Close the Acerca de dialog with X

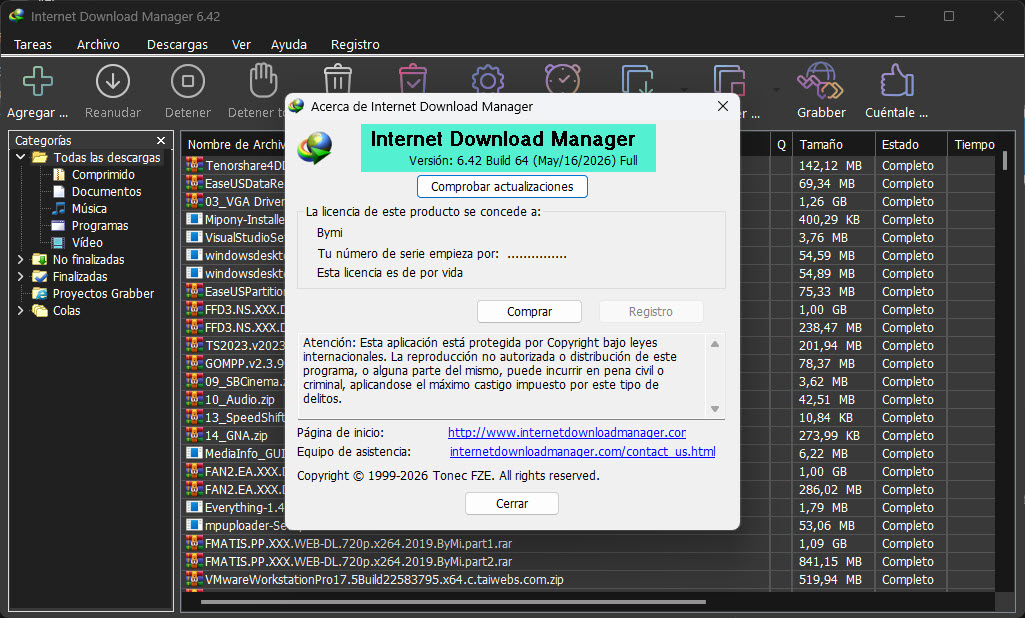point(722,106)
